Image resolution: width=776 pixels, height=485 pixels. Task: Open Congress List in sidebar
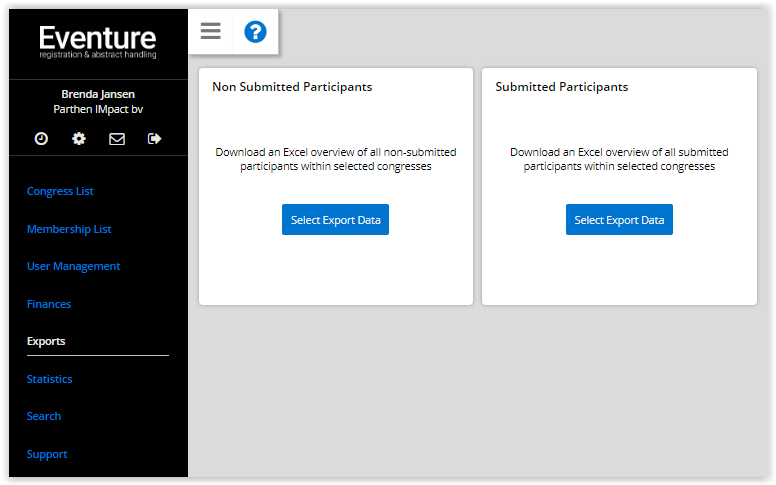(60, 191)
